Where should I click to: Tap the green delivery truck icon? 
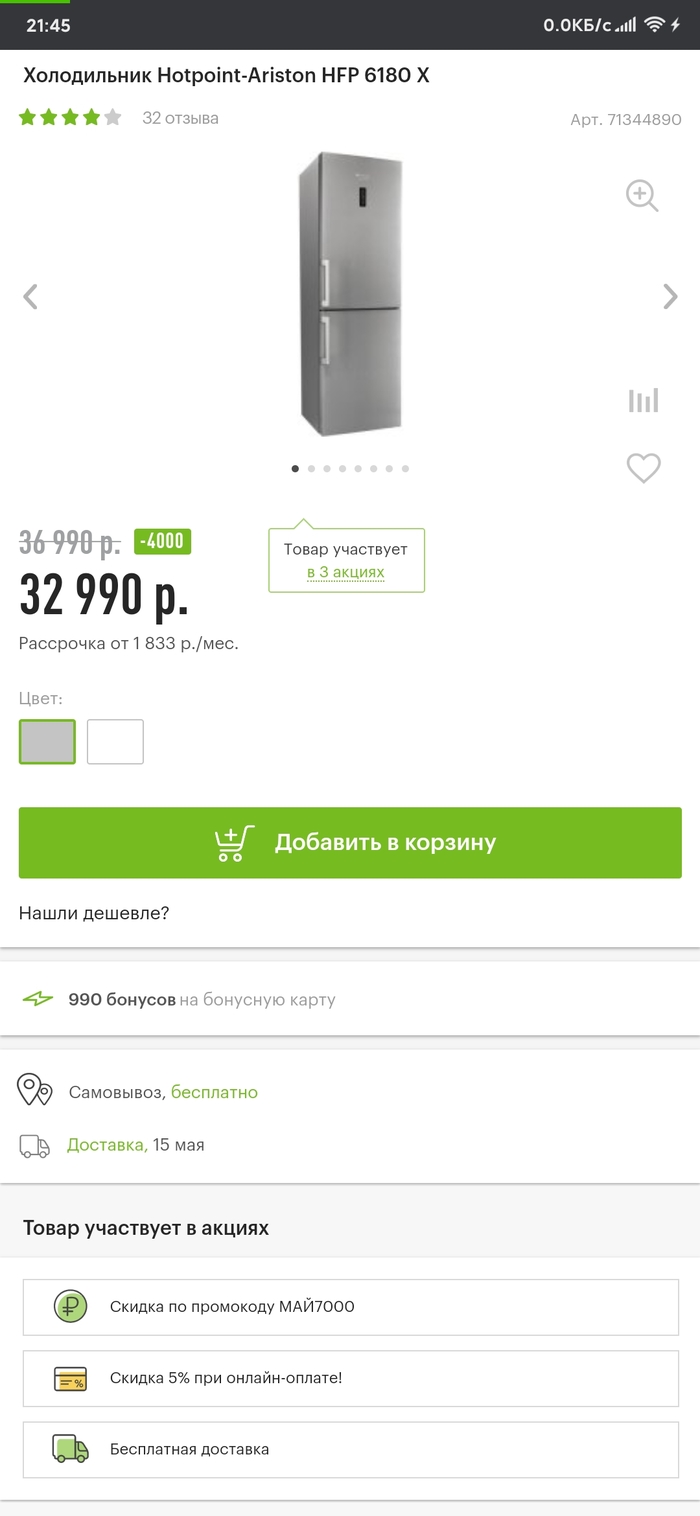click(70, 1449)
